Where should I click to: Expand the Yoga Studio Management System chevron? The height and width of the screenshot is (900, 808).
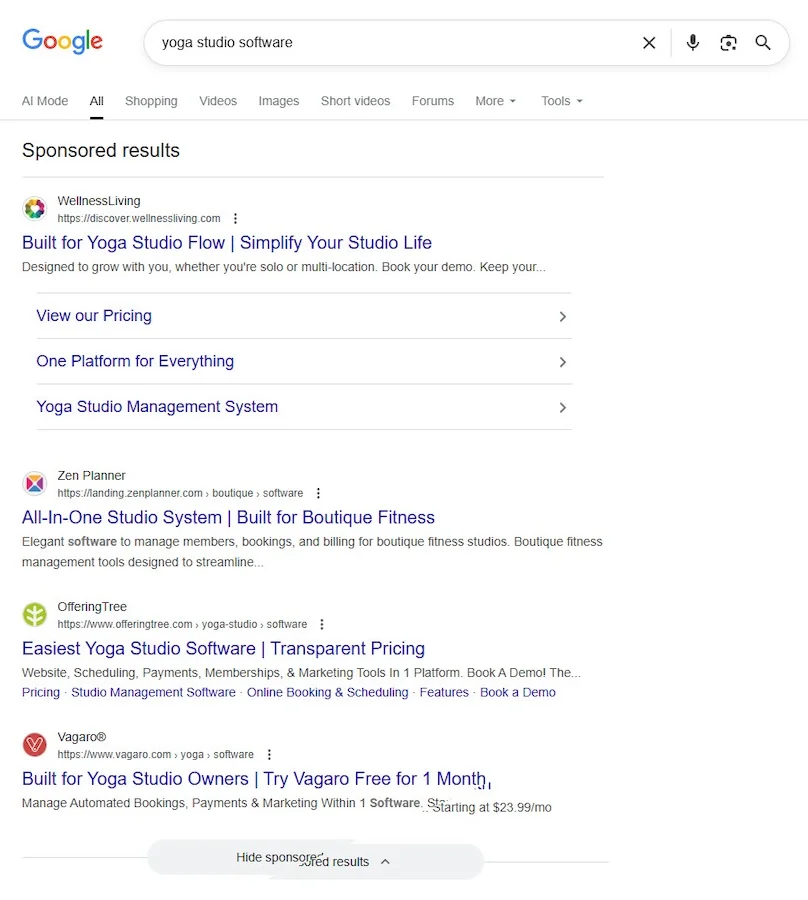click(x=562, y=407)
